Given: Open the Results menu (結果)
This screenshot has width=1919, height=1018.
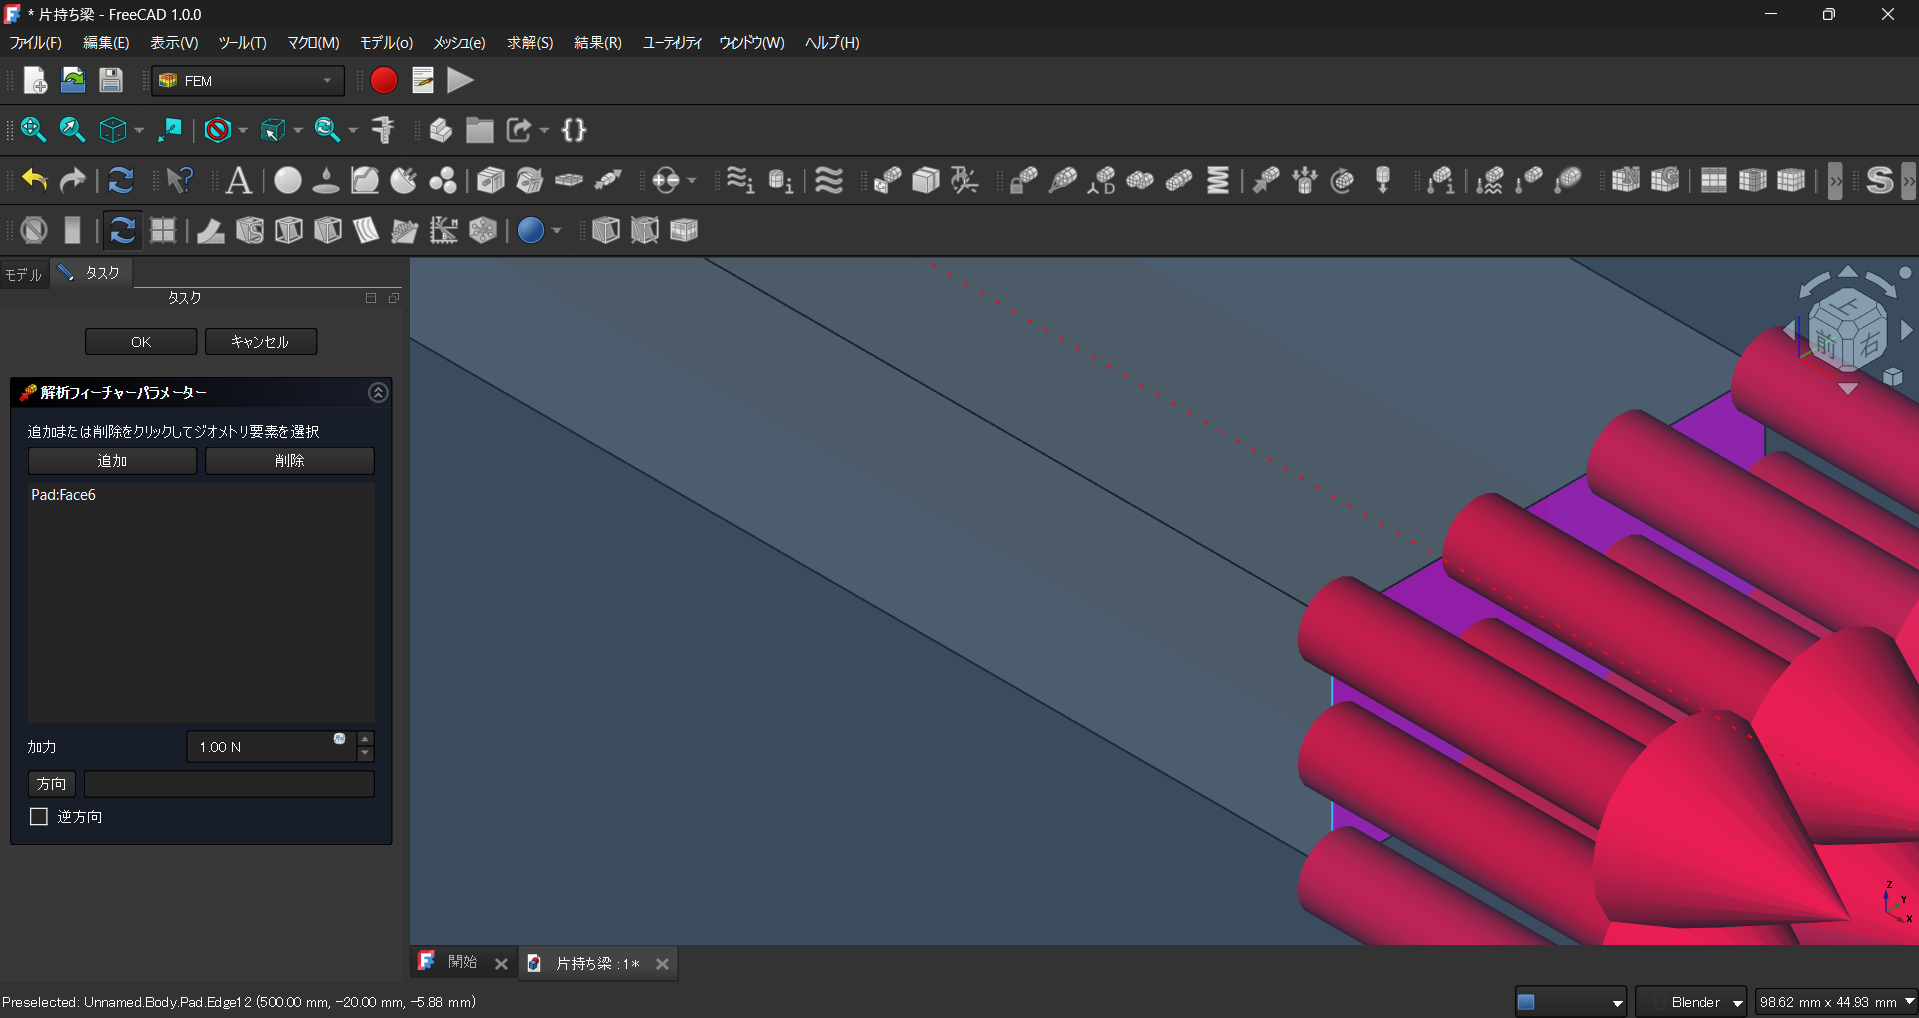Looking at the screenshot, I should click(x=598, y=43).
